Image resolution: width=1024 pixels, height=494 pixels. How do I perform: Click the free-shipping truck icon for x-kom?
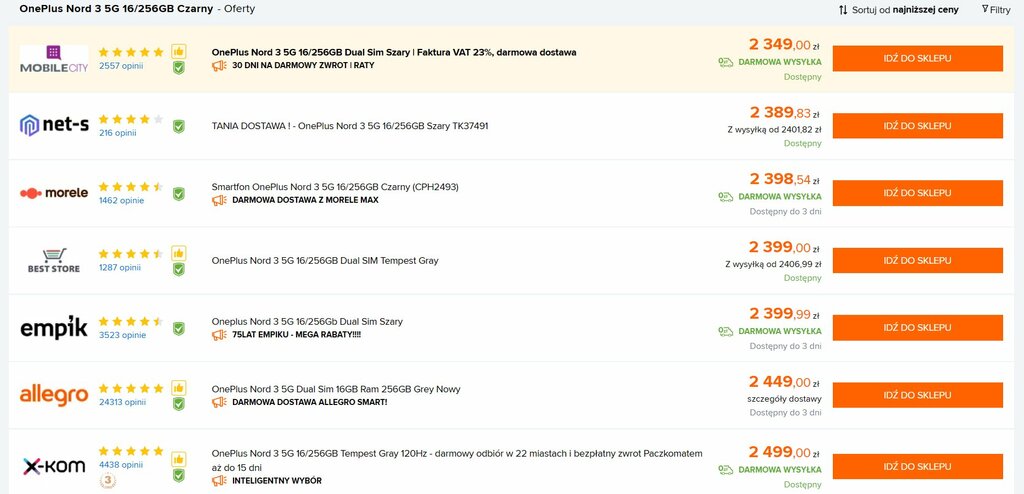[x=726, y=469]
